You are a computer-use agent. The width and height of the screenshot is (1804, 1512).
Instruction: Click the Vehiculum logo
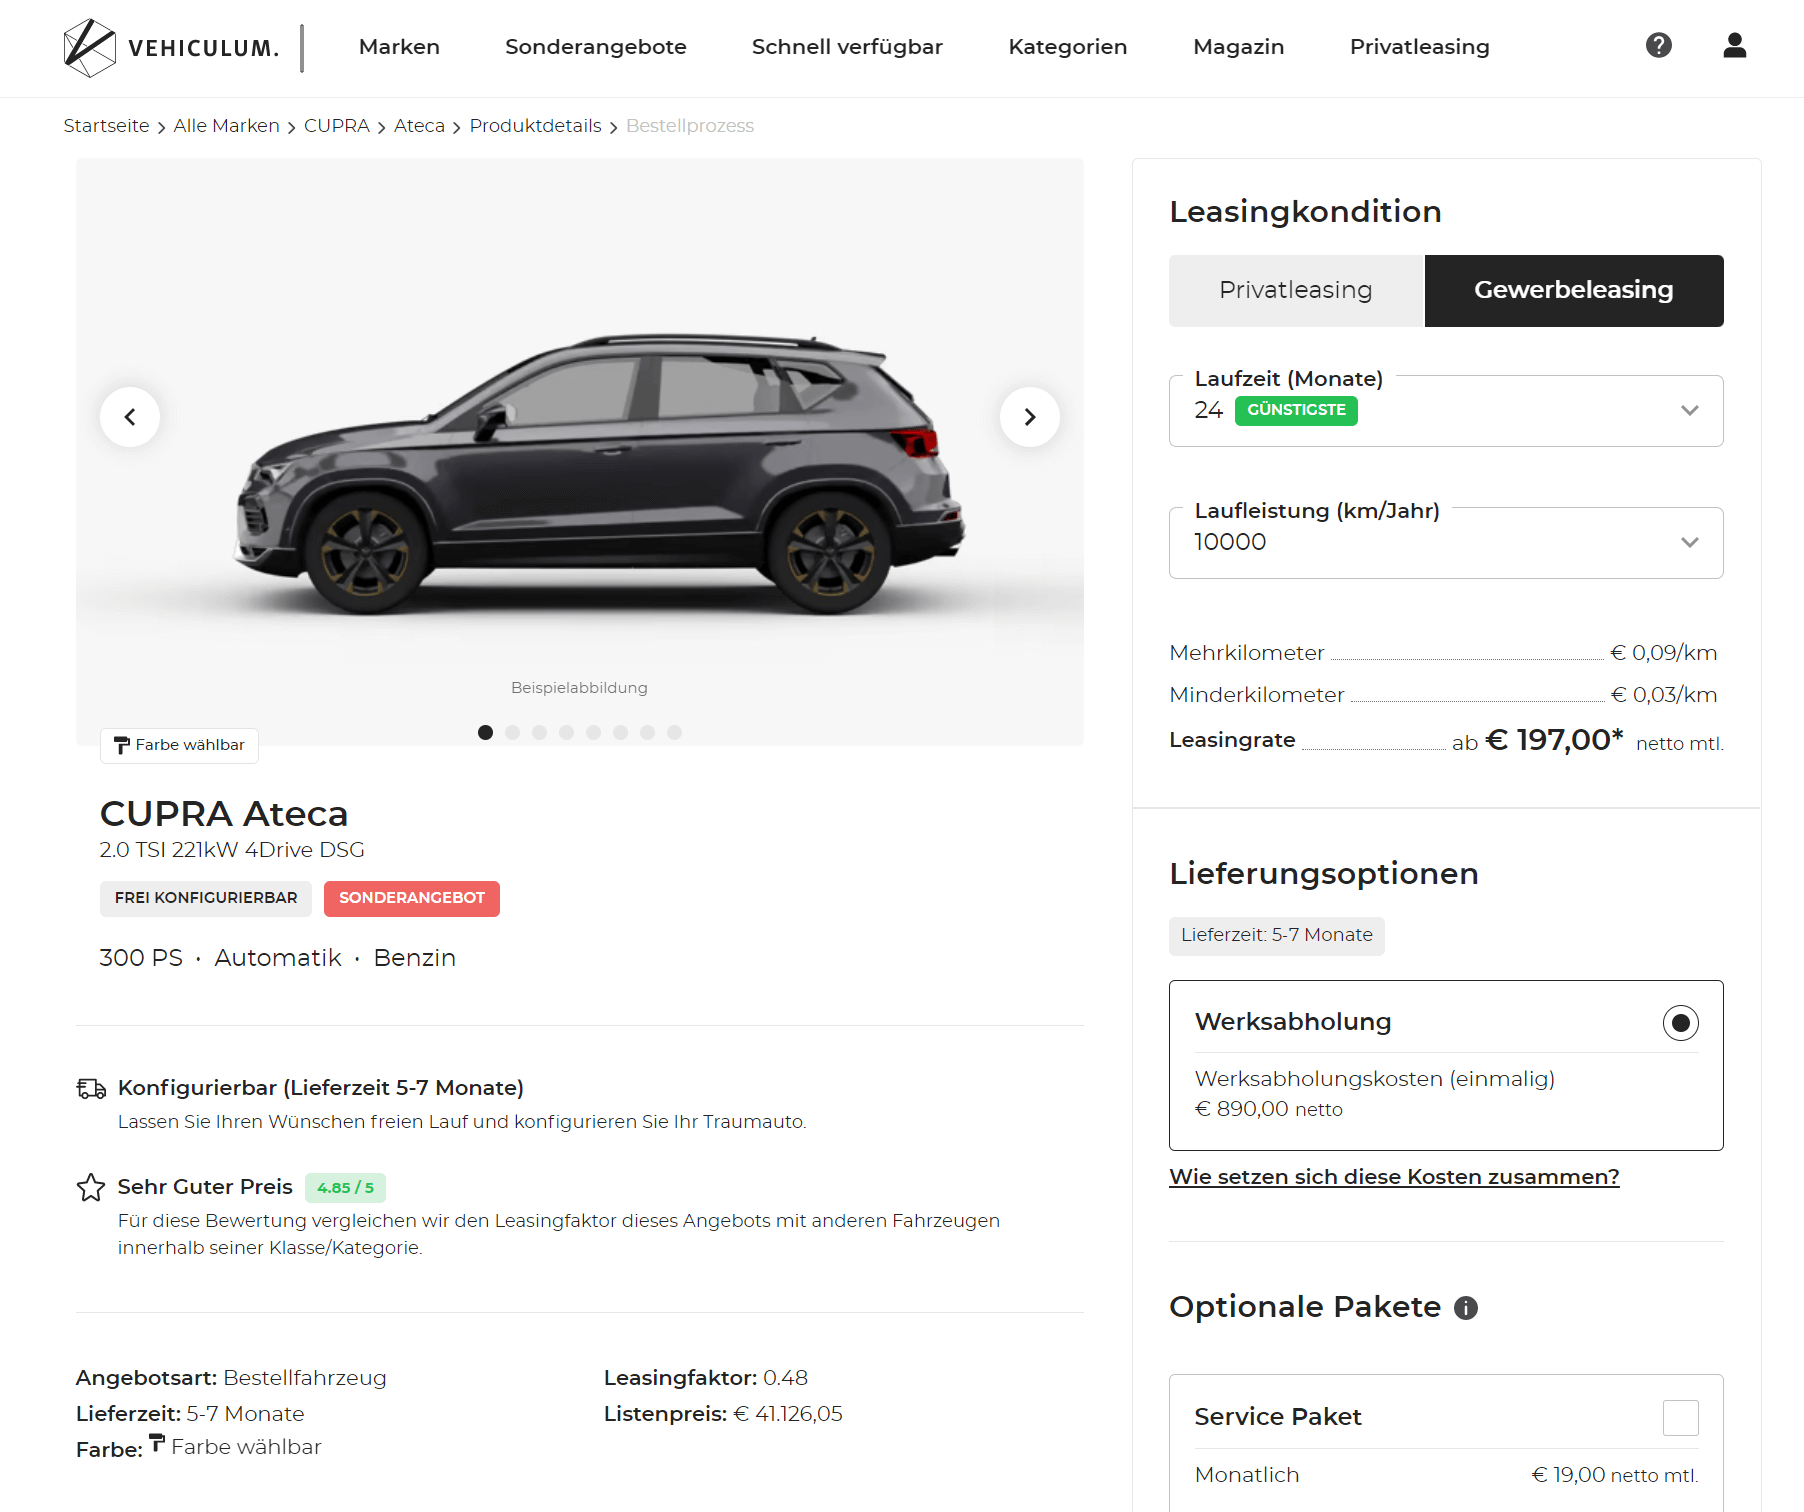171,48
